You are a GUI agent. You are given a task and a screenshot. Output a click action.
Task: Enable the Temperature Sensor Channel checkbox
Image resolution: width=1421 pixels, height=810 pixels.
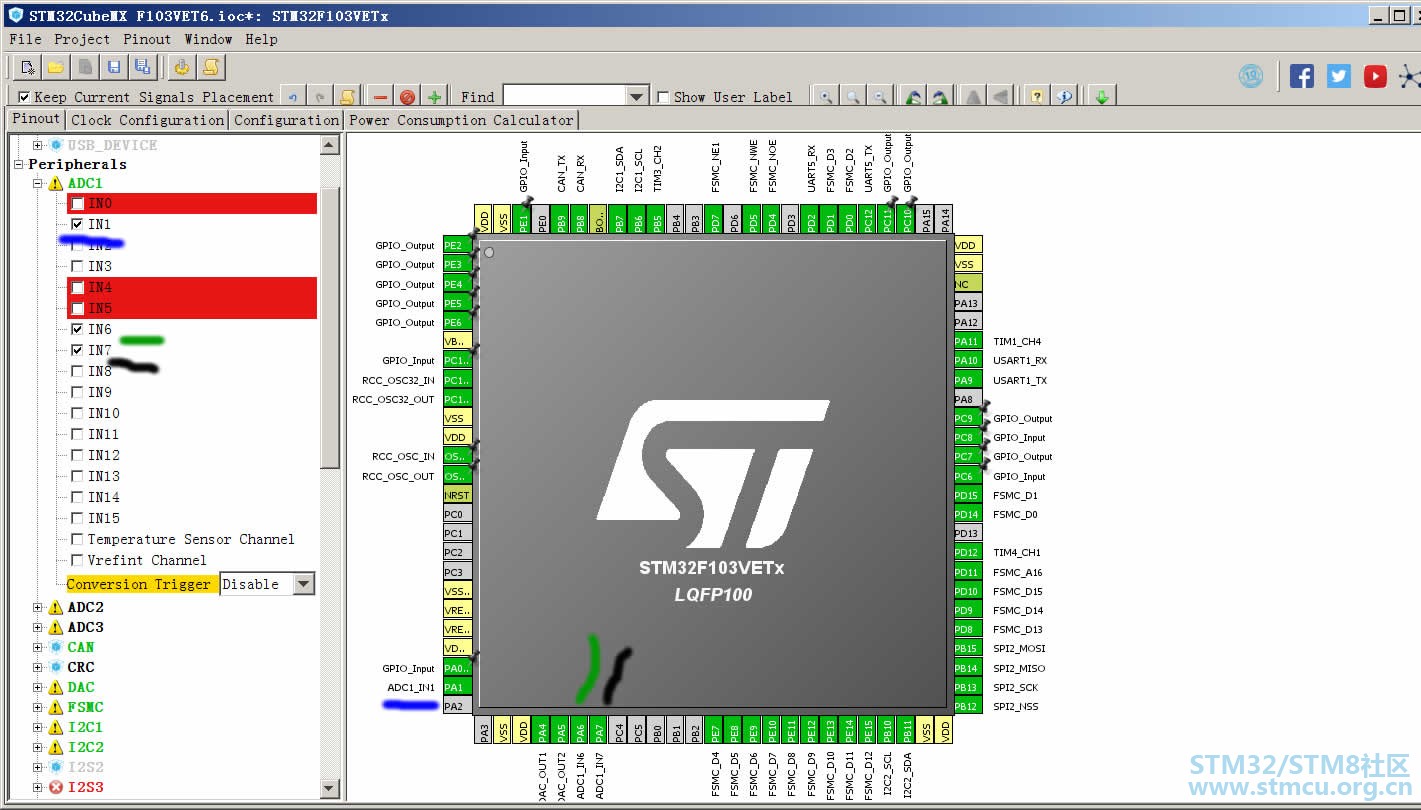pyautogui.click(x=77, y=539)
